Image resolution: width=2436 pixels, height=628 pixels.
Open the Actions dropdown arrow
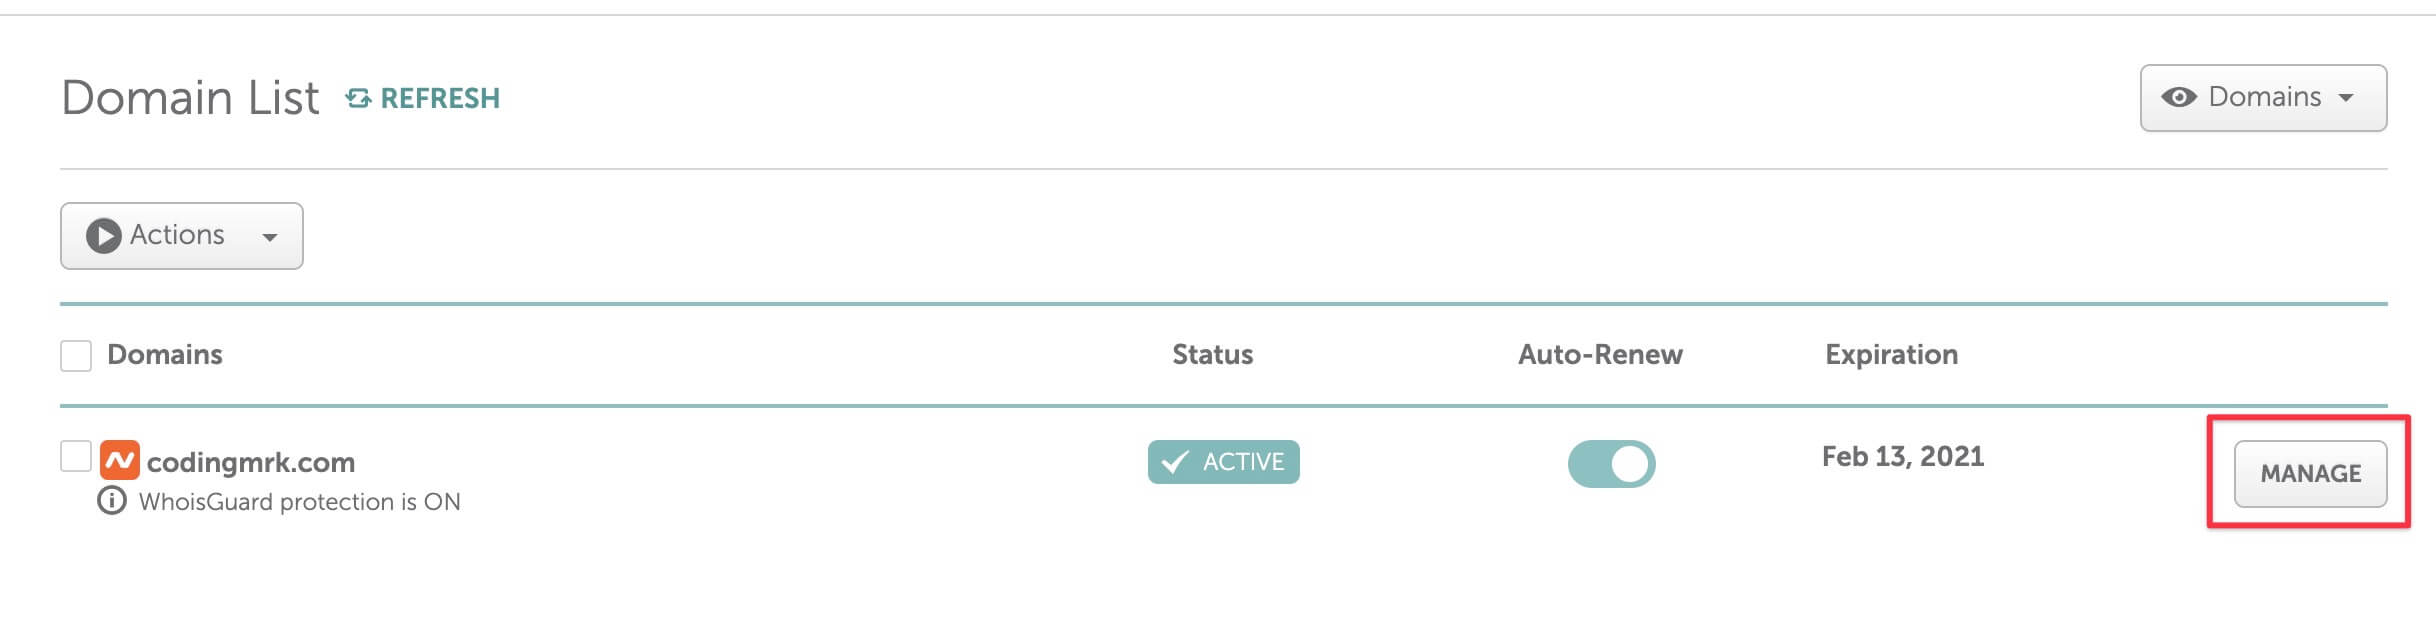[x=269, y=237]
